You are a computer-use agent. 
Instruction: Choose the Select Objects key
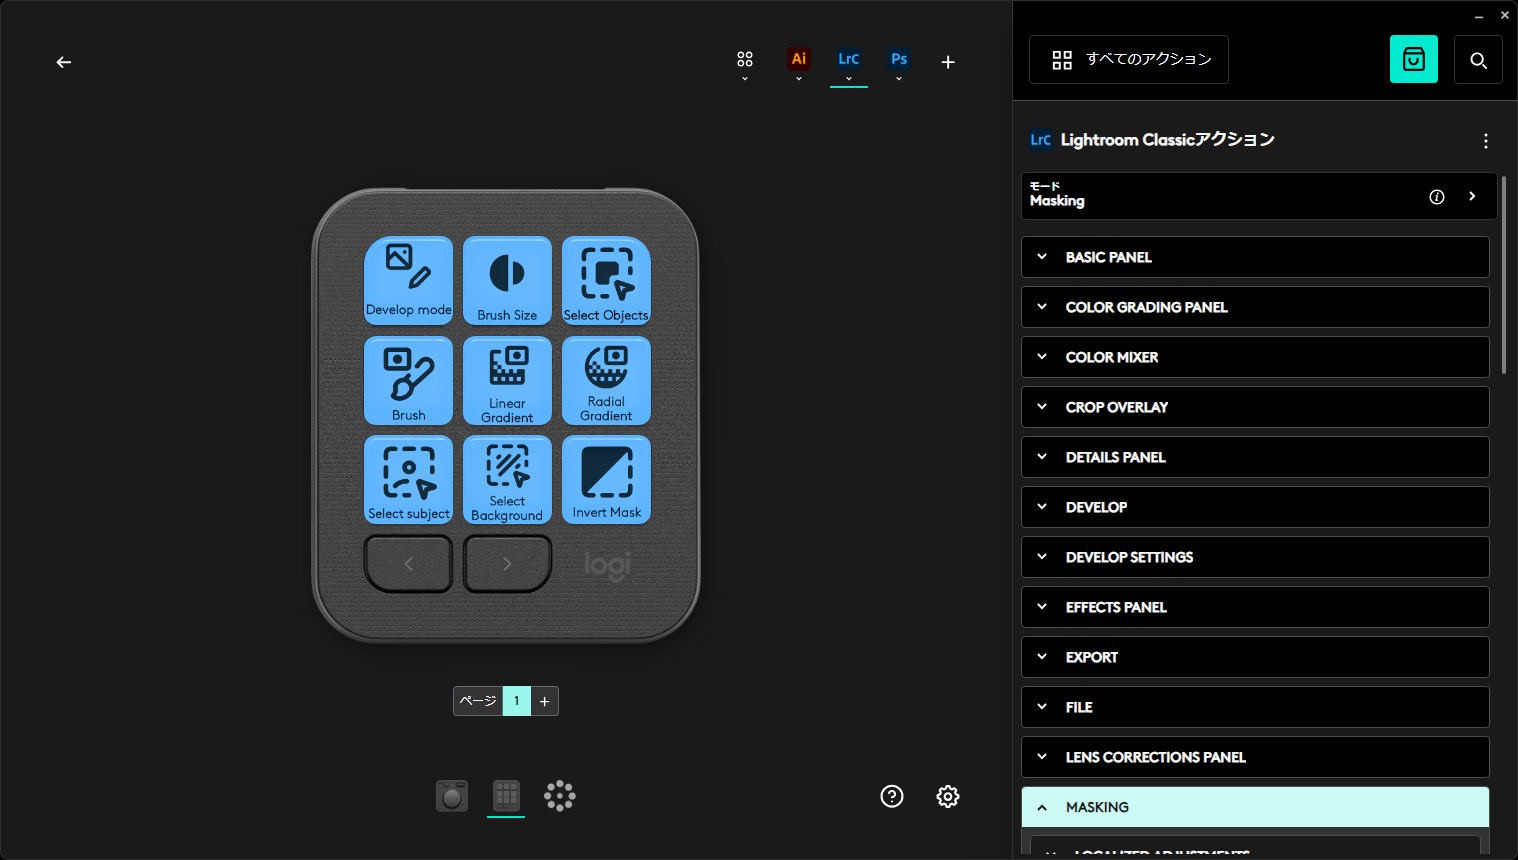click(606, 281)
